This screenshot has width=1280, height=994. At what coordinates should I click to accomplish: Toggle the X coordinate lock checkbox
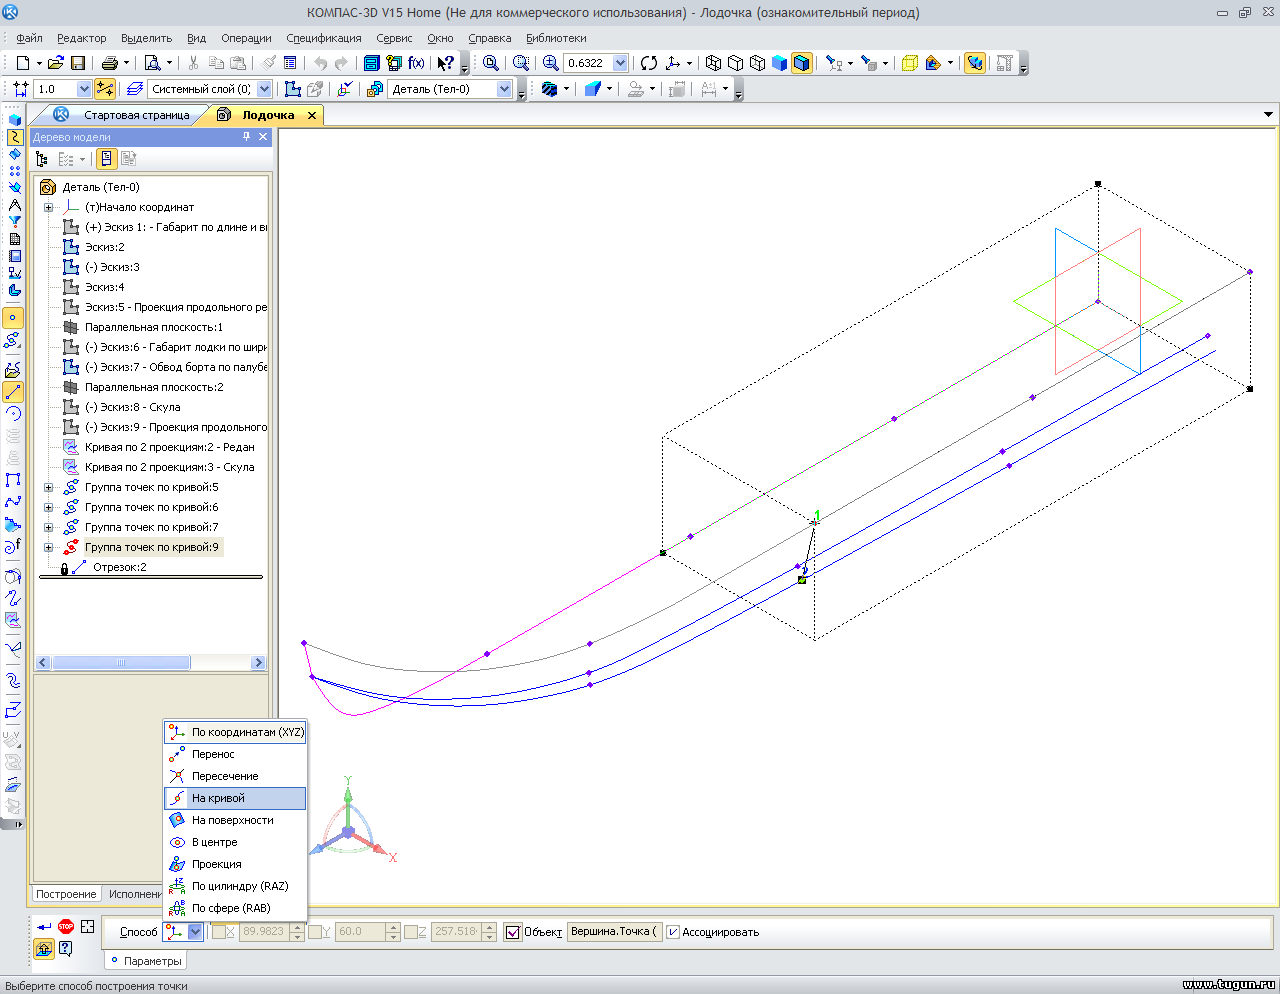(x=218, y=932)
